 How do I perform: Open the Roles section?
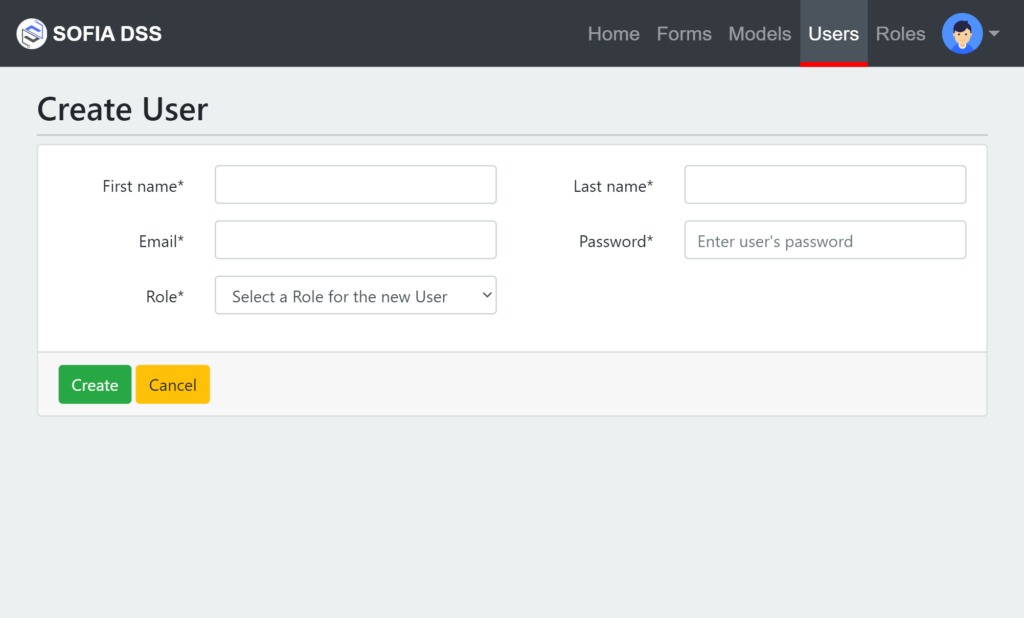click(900, 33)
